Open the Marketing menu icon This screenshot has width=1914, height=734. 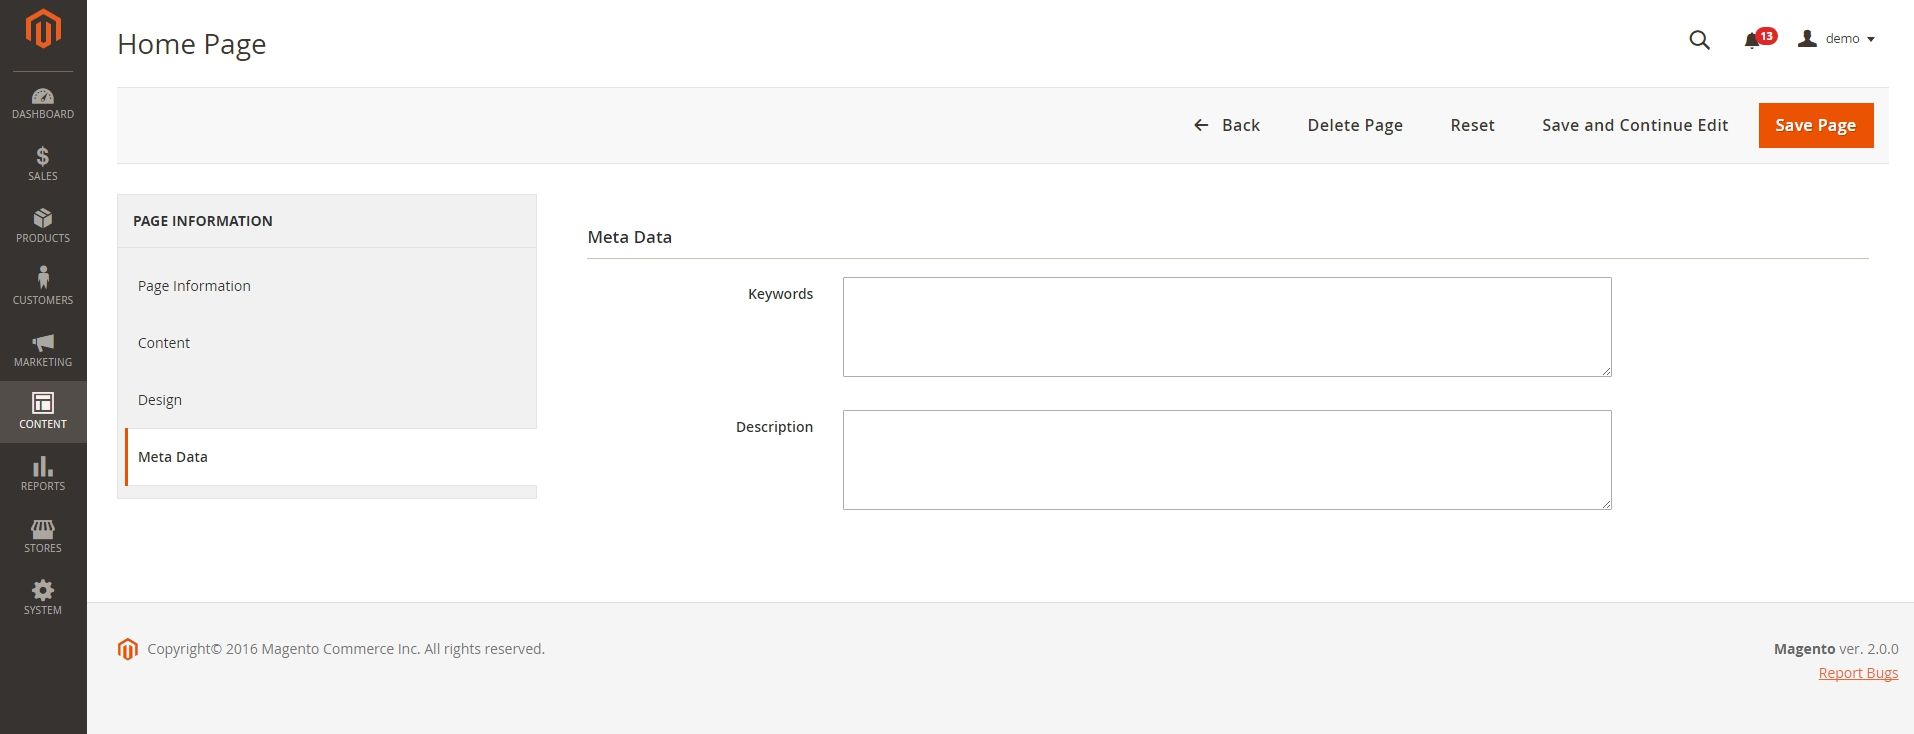point(43,350)
